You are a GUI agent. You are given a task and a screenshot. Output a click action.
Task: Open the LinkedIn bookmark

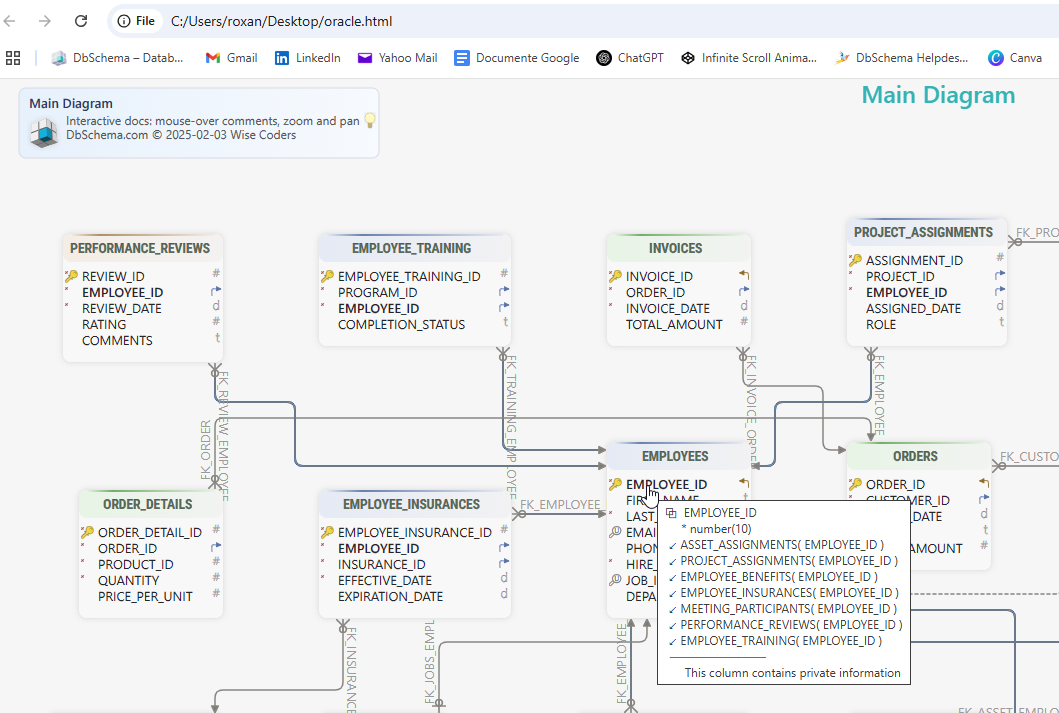click(307, 58)
